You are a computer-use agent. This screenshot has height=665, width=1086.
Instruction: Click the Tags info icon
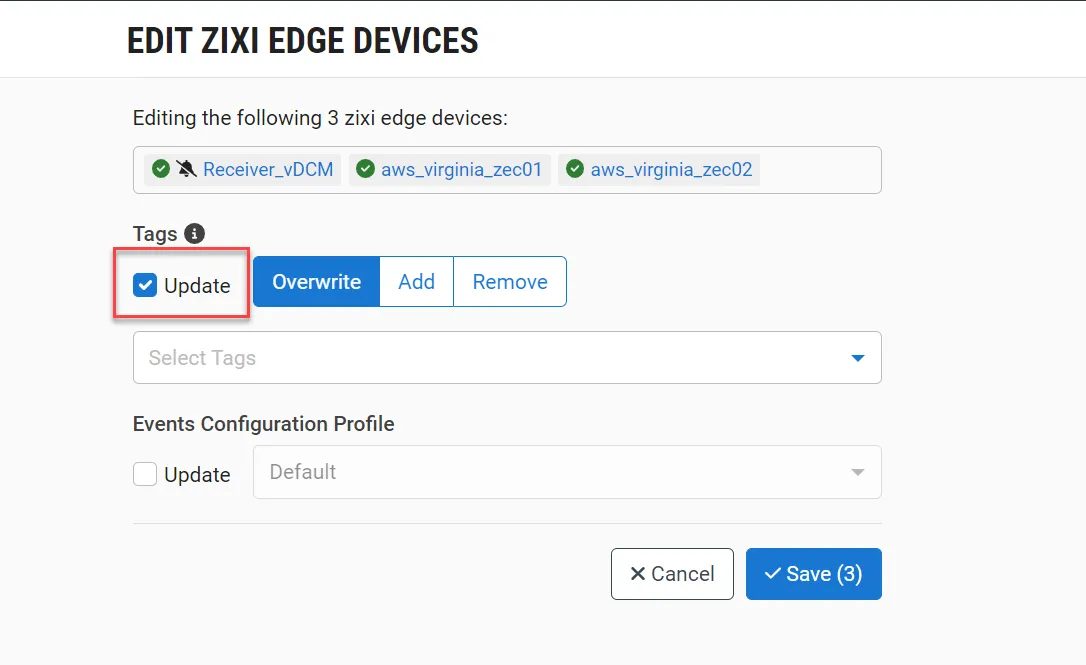pyautogui.click(x=194, y=233)
